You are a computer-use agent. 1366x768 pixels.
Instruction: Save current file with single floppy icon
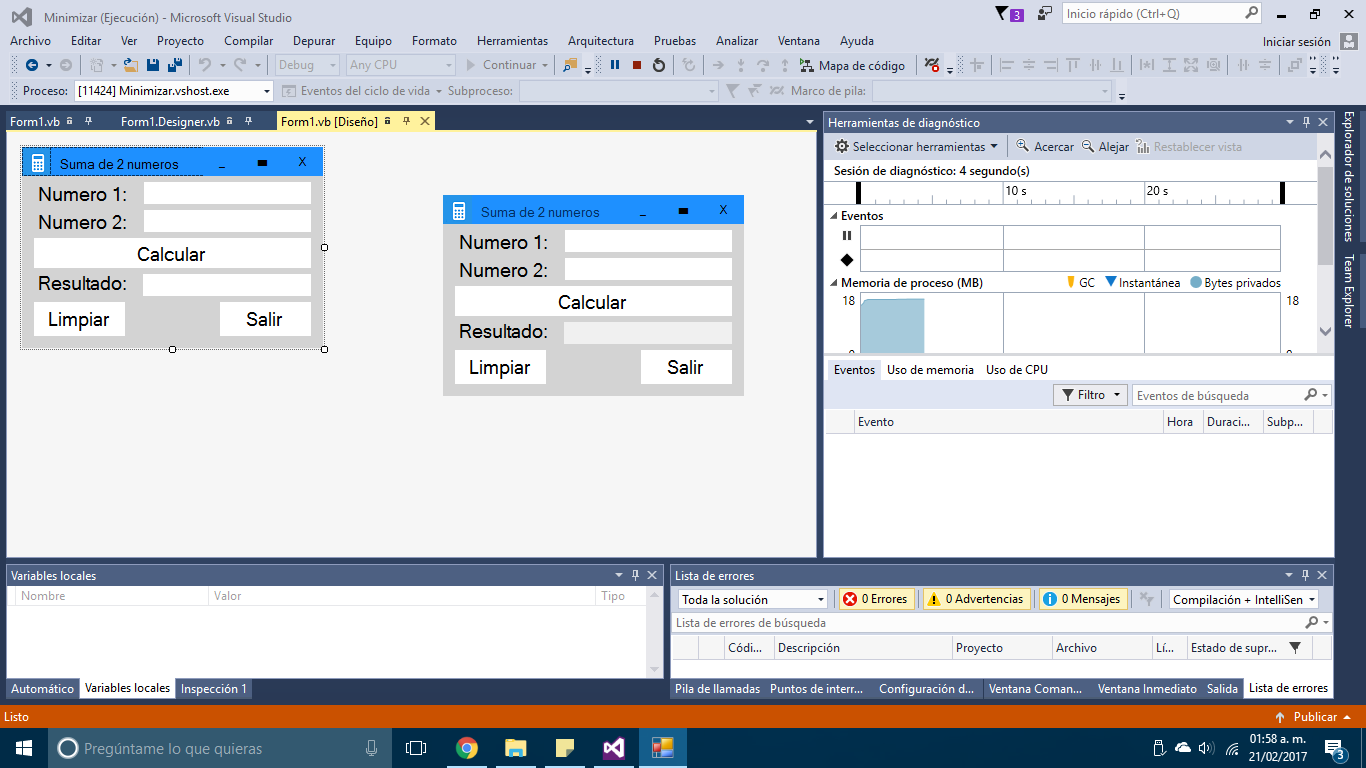[x=153, y=65]
